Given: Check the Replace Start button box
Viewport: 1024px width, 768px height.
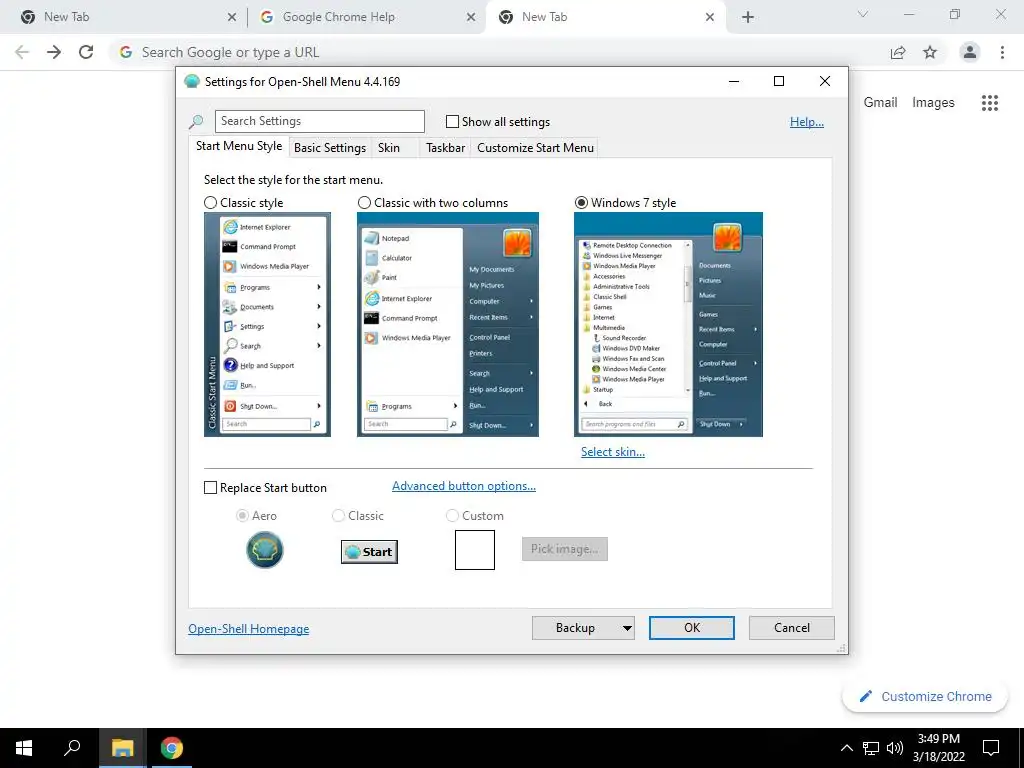Looking at the screenshot, I should click(x=210, y=488).
